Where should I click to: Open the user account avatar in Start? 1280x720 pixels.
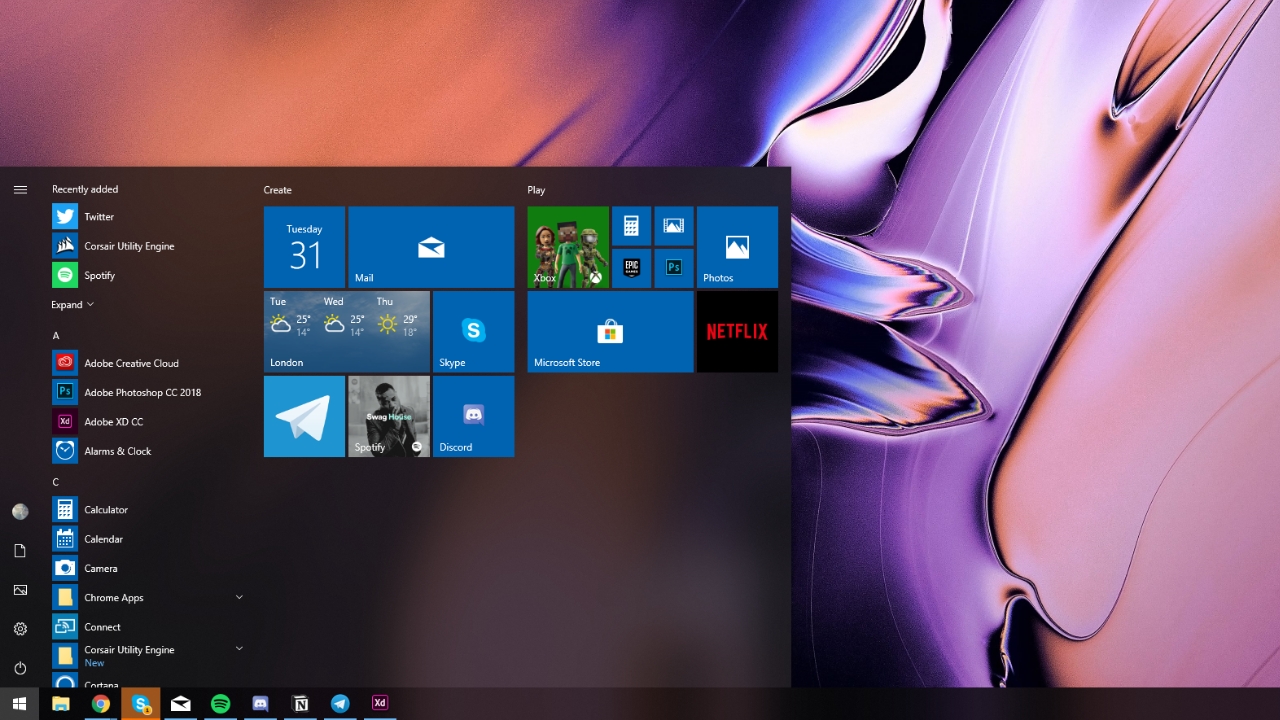[x=20, y=512]
